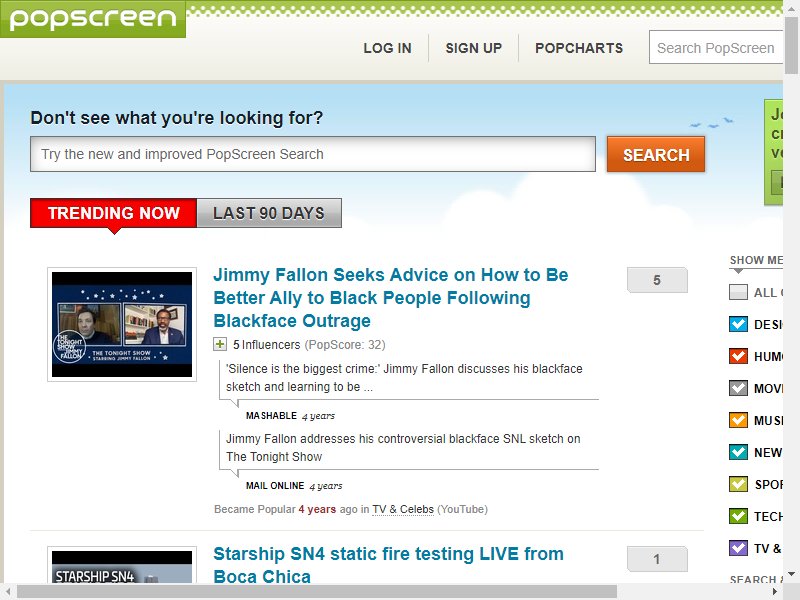Toggle the purple TV & checkbox

(738, 548)
